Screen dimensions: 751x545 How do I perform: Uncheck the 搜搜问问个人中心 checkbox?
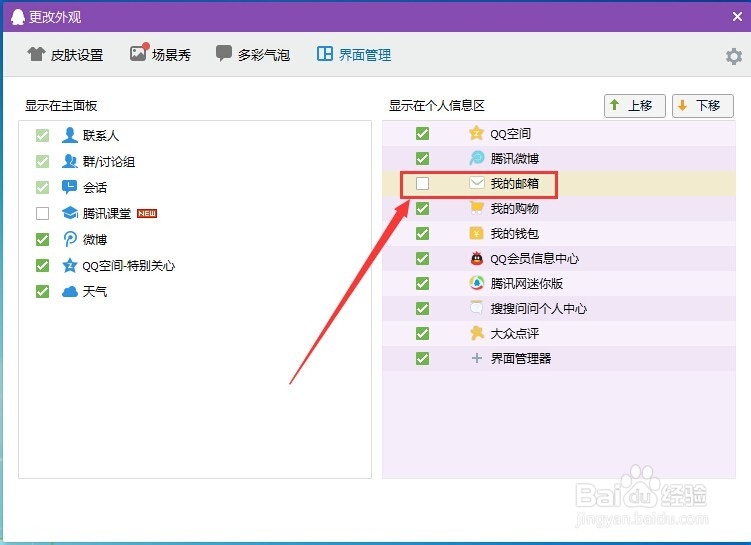pyautogui.click(x=422, y=308)
